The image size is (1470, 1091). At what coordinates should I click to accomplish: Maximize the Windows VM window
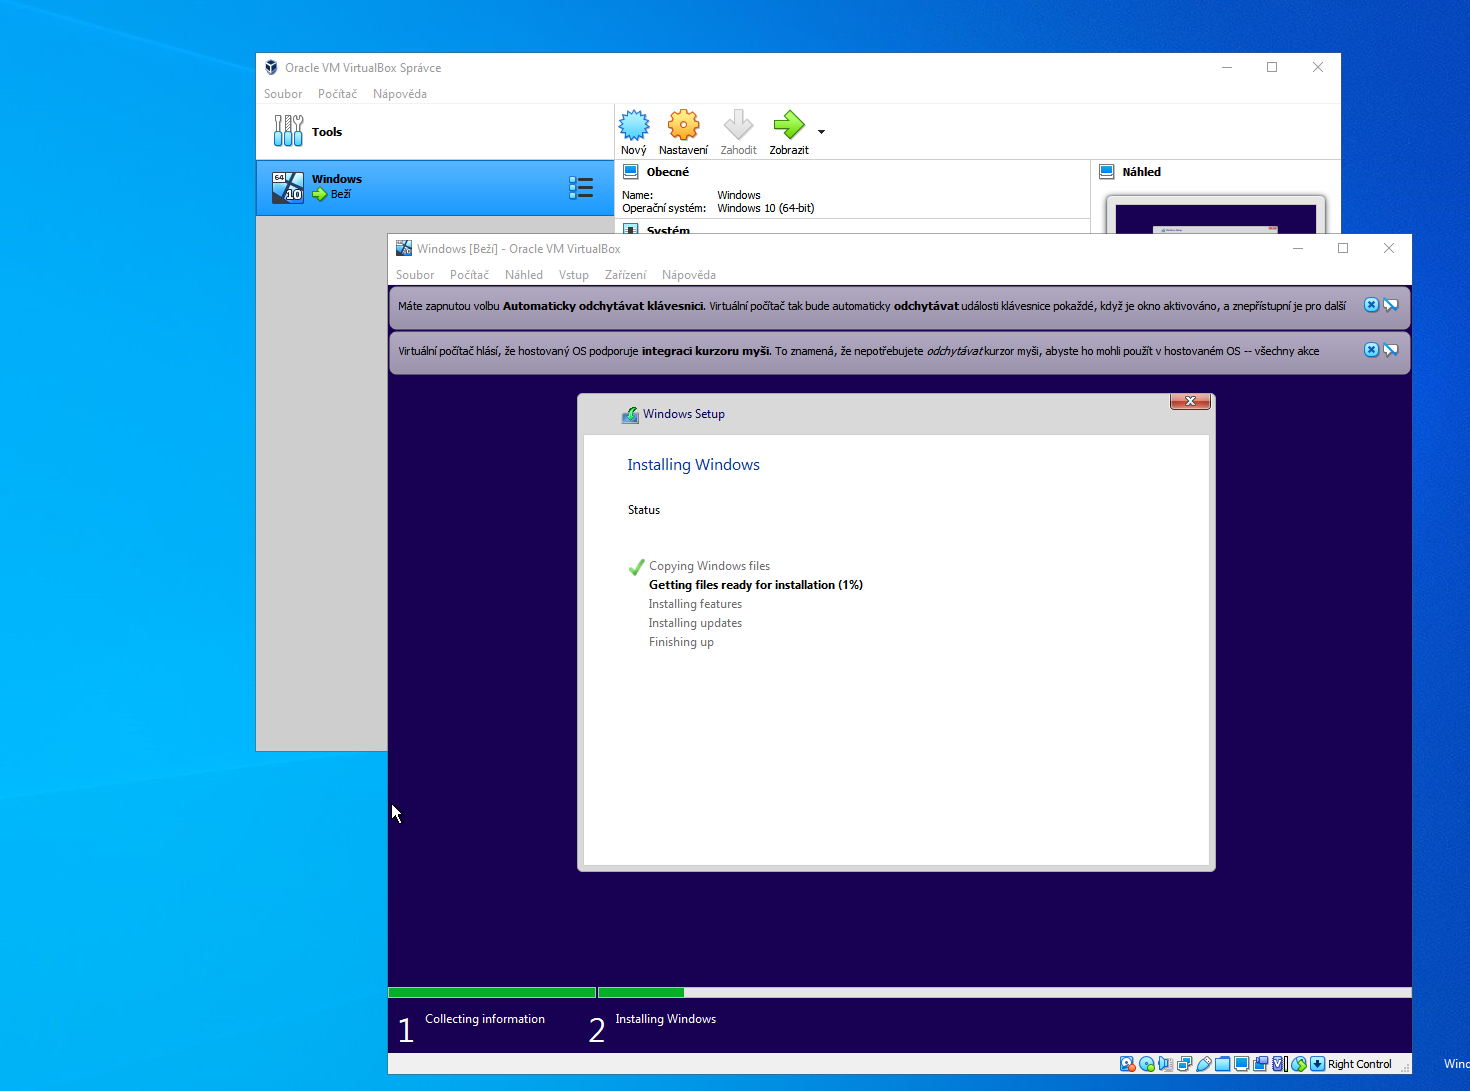[1343, 248]
